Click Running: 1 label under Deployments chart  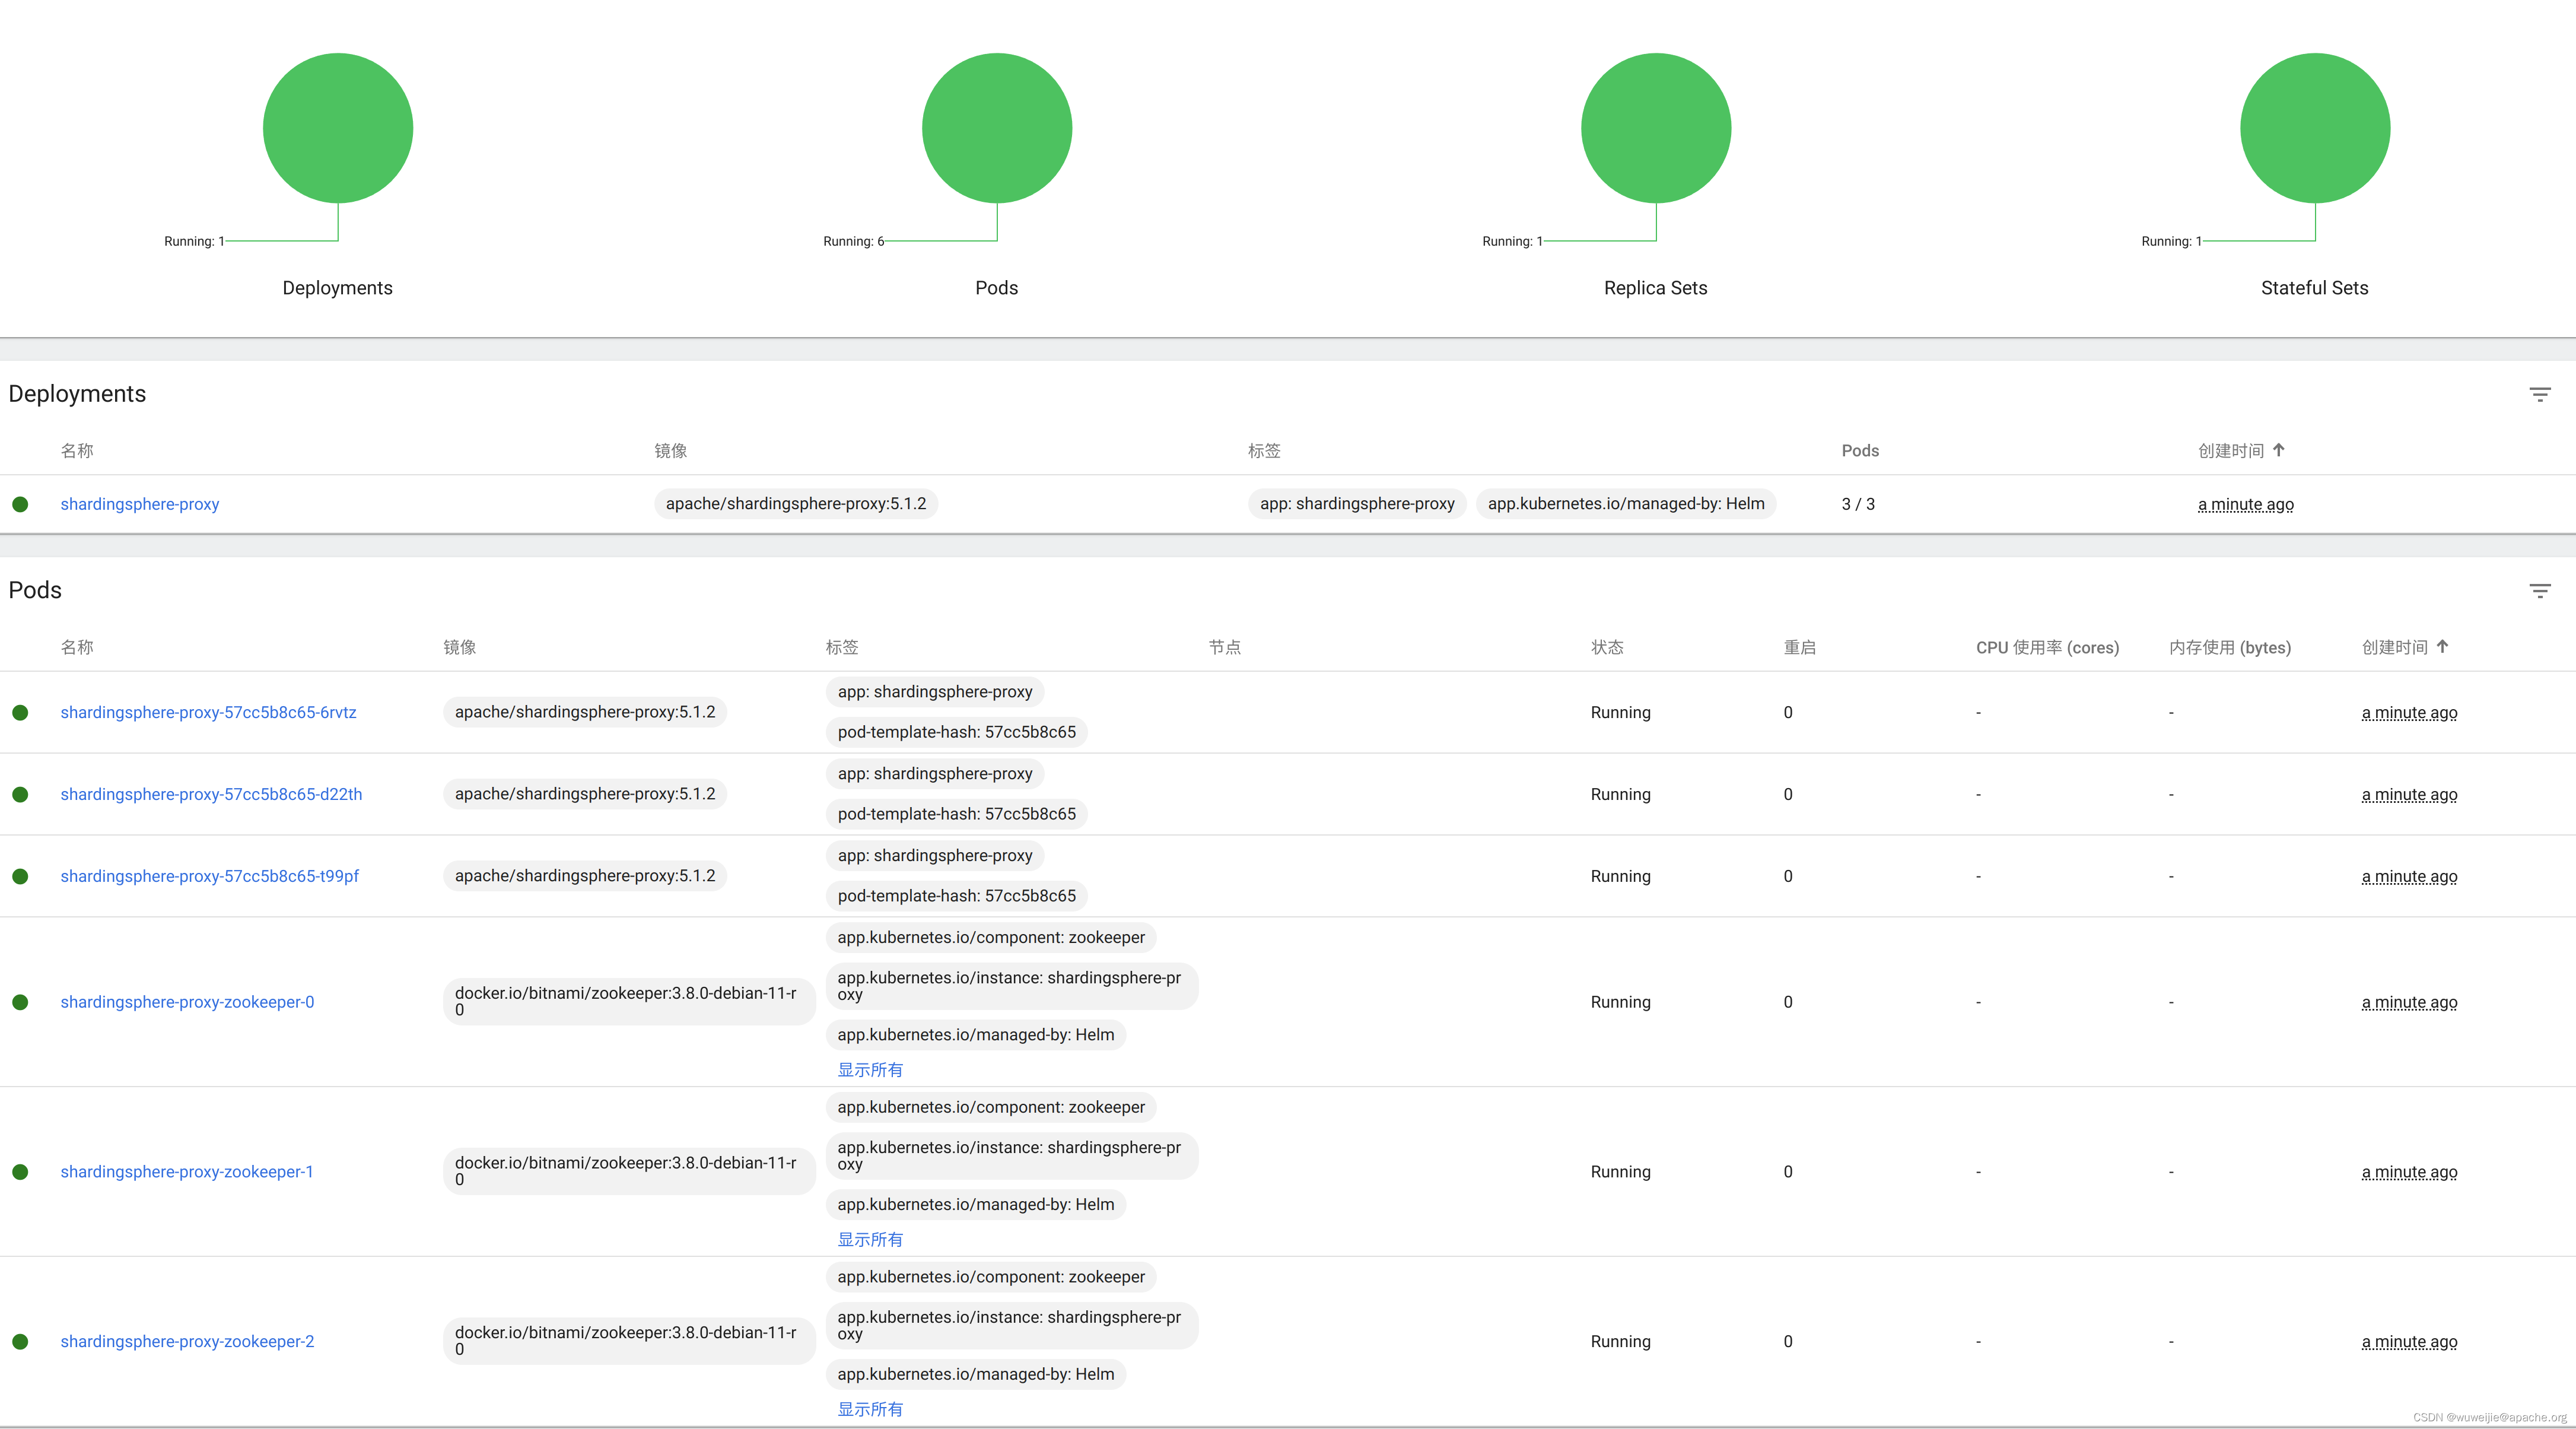tap(194, 241)
